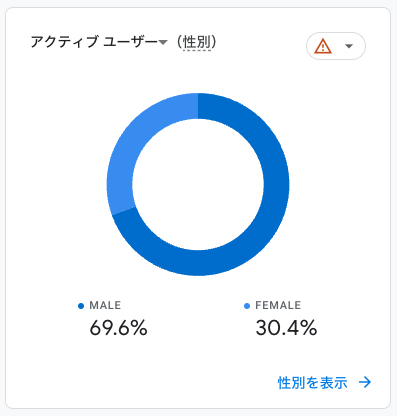Click the 30.4% female value
The image size is (397, 416).
click(x=286, y=328)
